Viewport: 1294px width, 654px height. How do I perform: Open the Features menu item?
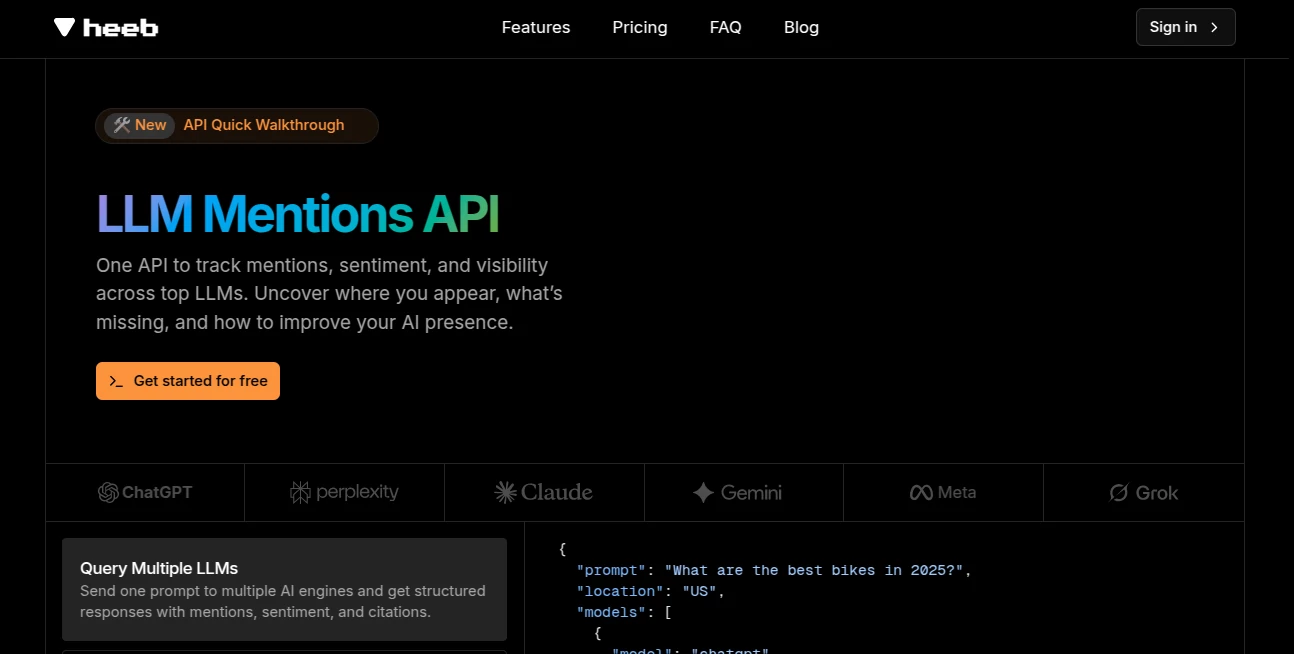[x=536, y=28]
